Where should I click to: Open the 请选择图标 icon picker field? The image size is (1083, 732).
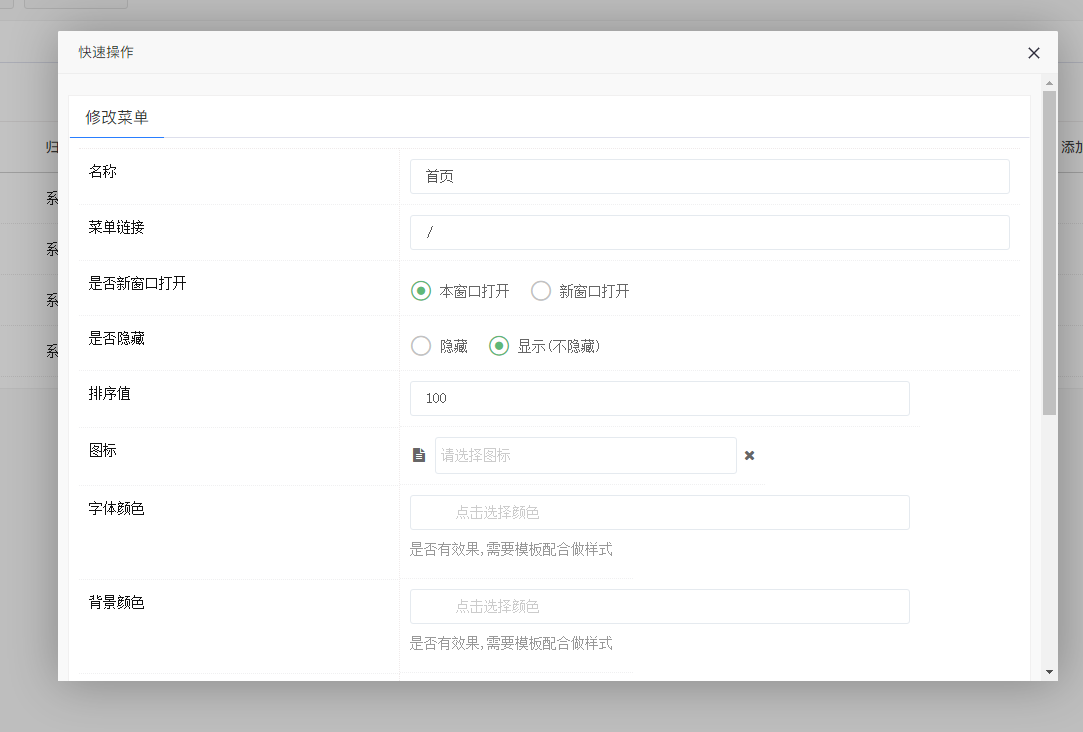585,455
